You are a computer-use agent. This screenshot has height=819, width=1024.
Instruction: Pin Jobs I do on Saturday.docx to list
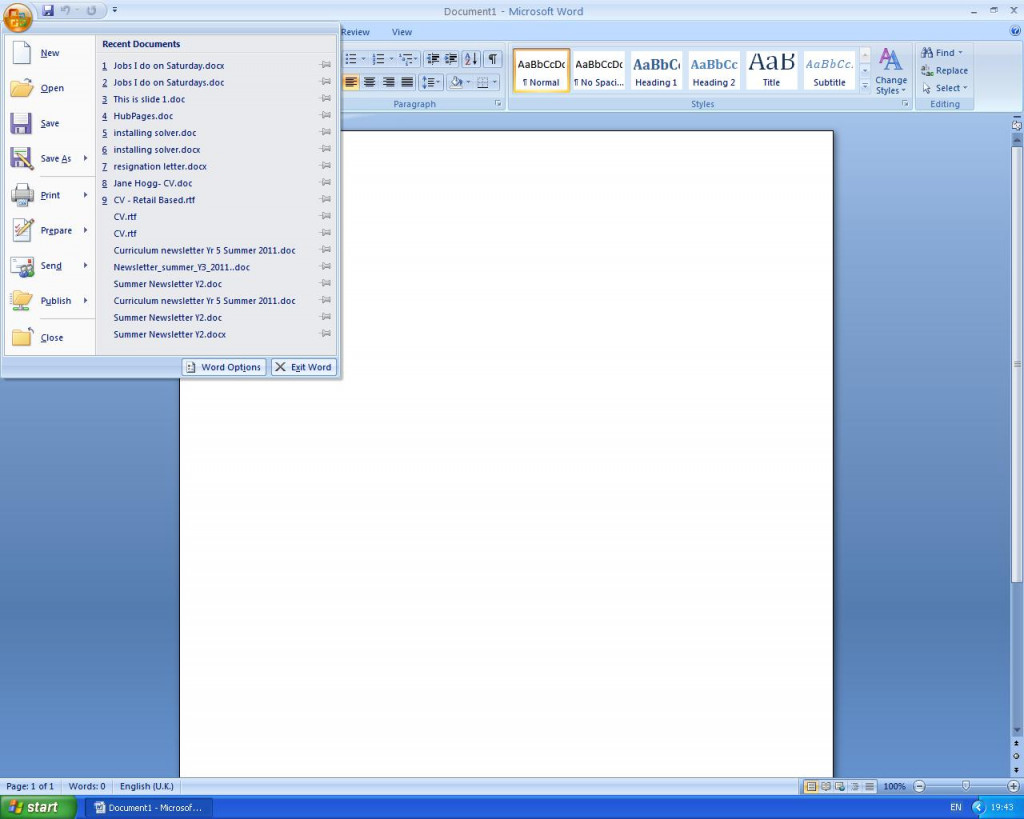pos(325,66)
